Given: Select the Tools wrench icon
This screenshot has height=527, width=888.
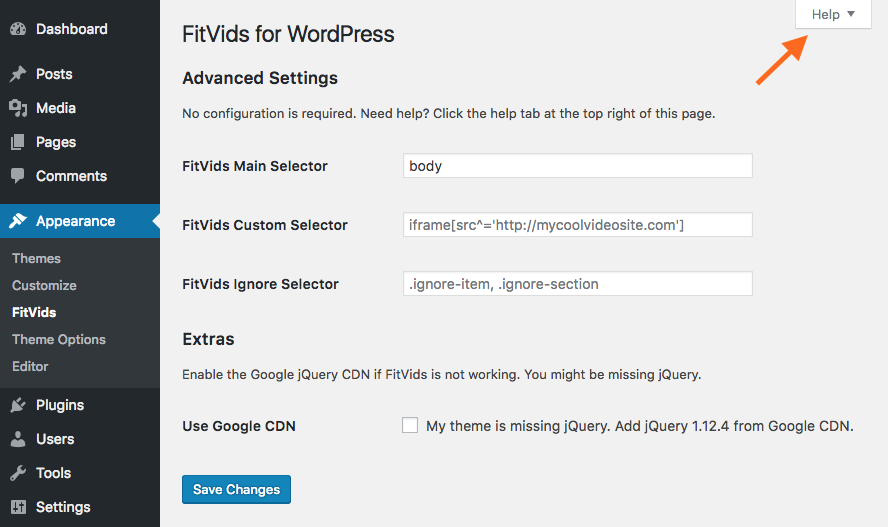Looking at the screenshot, I should 18,473.
